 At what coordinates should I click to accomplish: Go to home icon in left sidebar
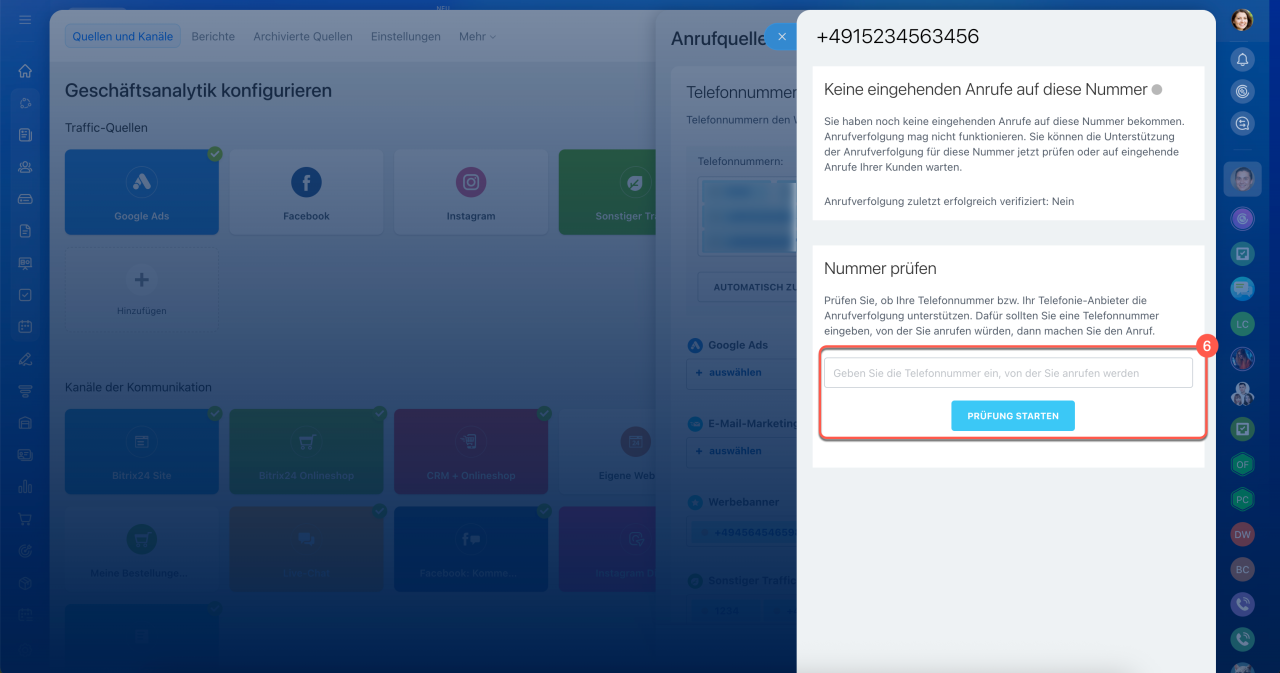coord(25,71)
